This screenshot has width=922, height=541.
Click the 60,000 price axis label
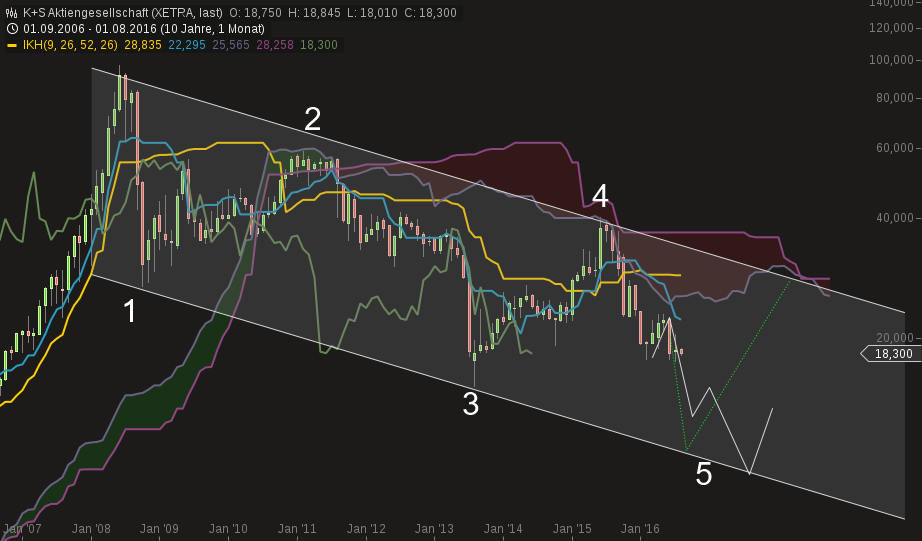tap(895, 148)
